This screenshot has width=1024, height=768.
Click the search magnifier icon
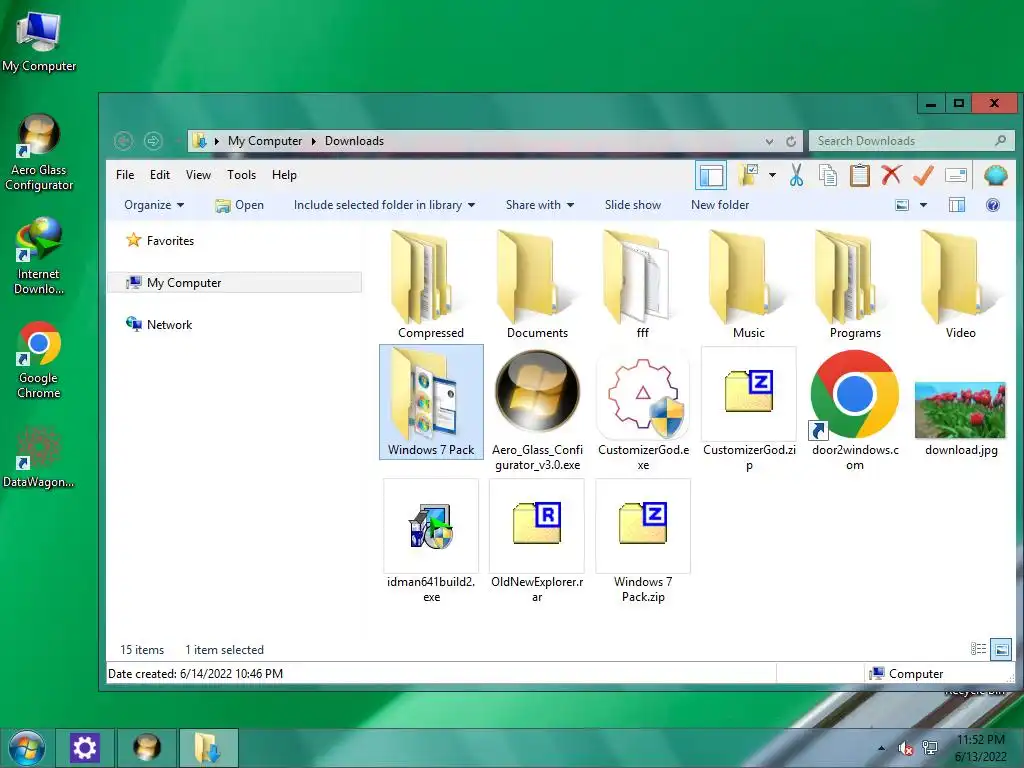point(1000,140)
